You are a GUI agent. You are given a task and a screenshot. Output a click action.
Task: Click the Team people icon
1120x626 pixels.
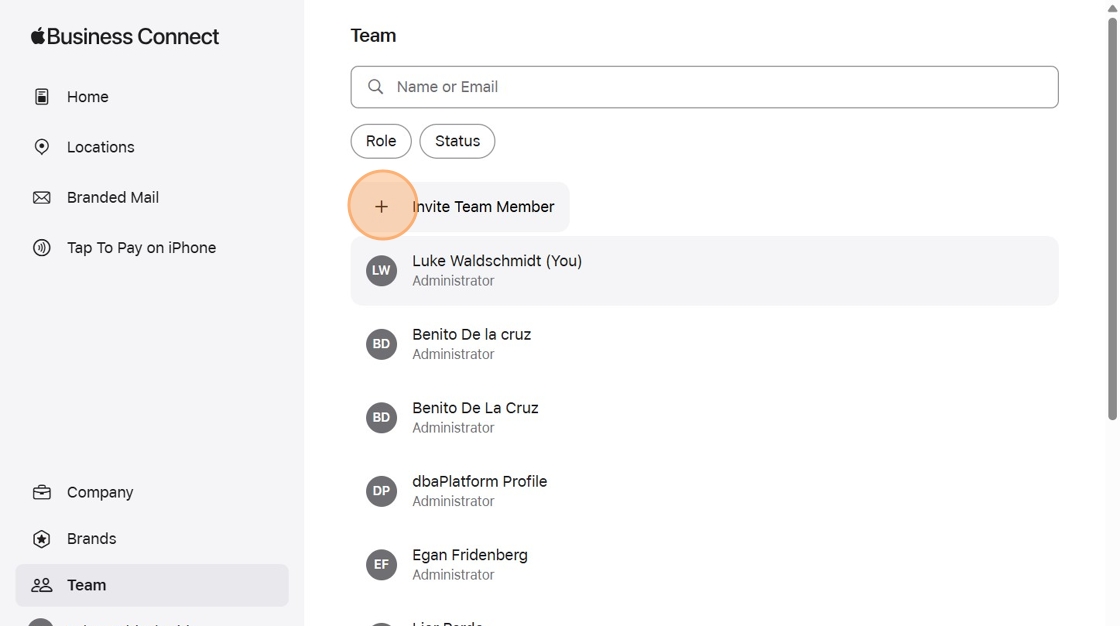41,585
